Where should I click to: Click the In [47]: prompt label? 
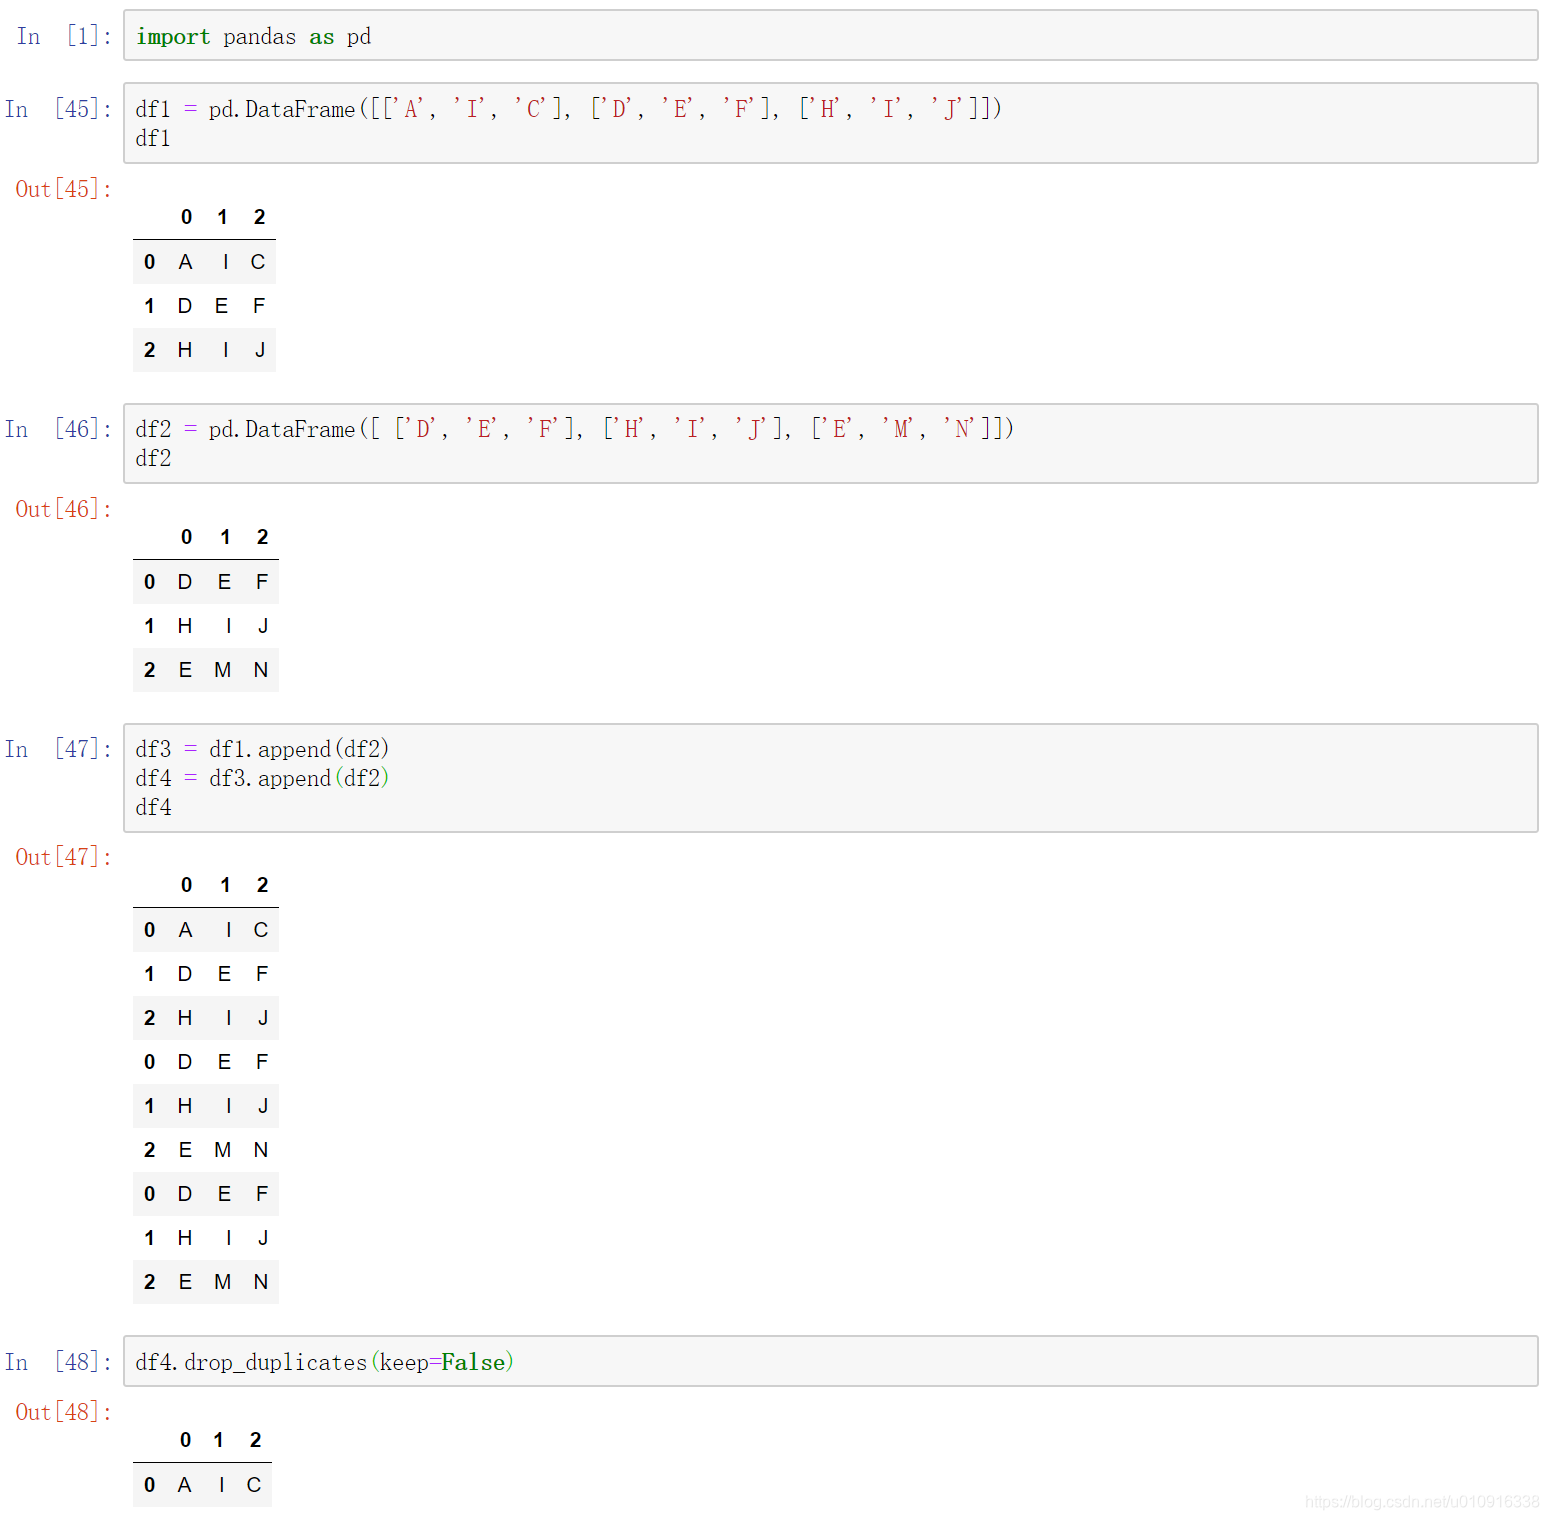[58, 749]
